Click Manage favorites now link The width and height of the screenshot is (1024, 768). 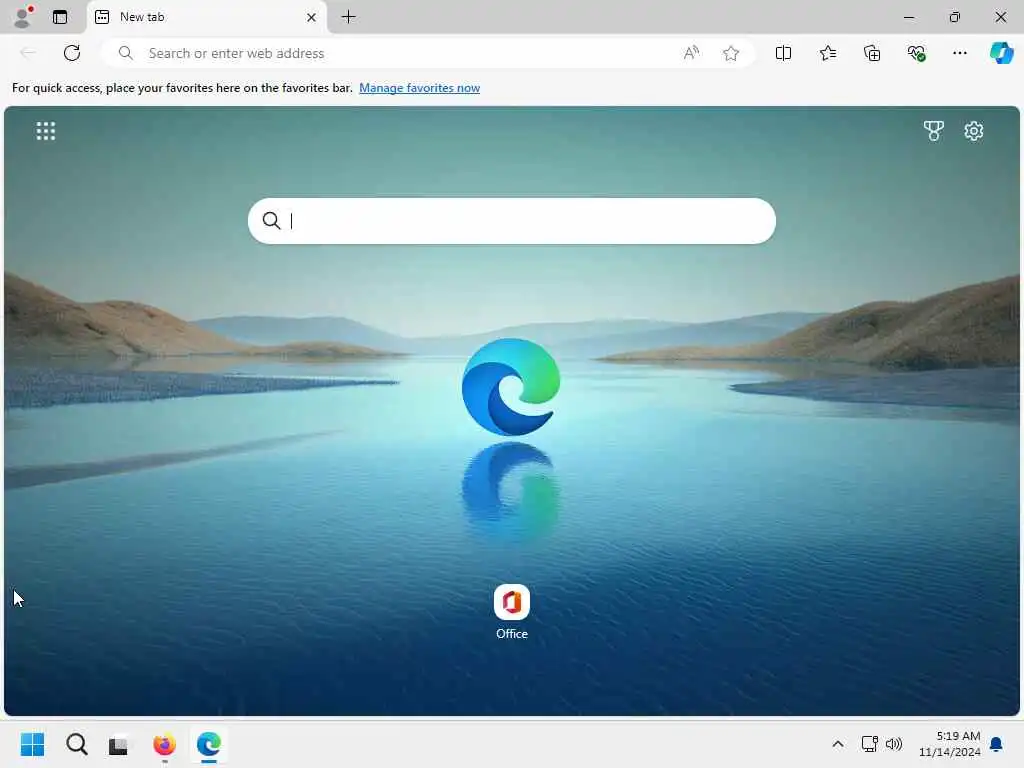point(419,88)
